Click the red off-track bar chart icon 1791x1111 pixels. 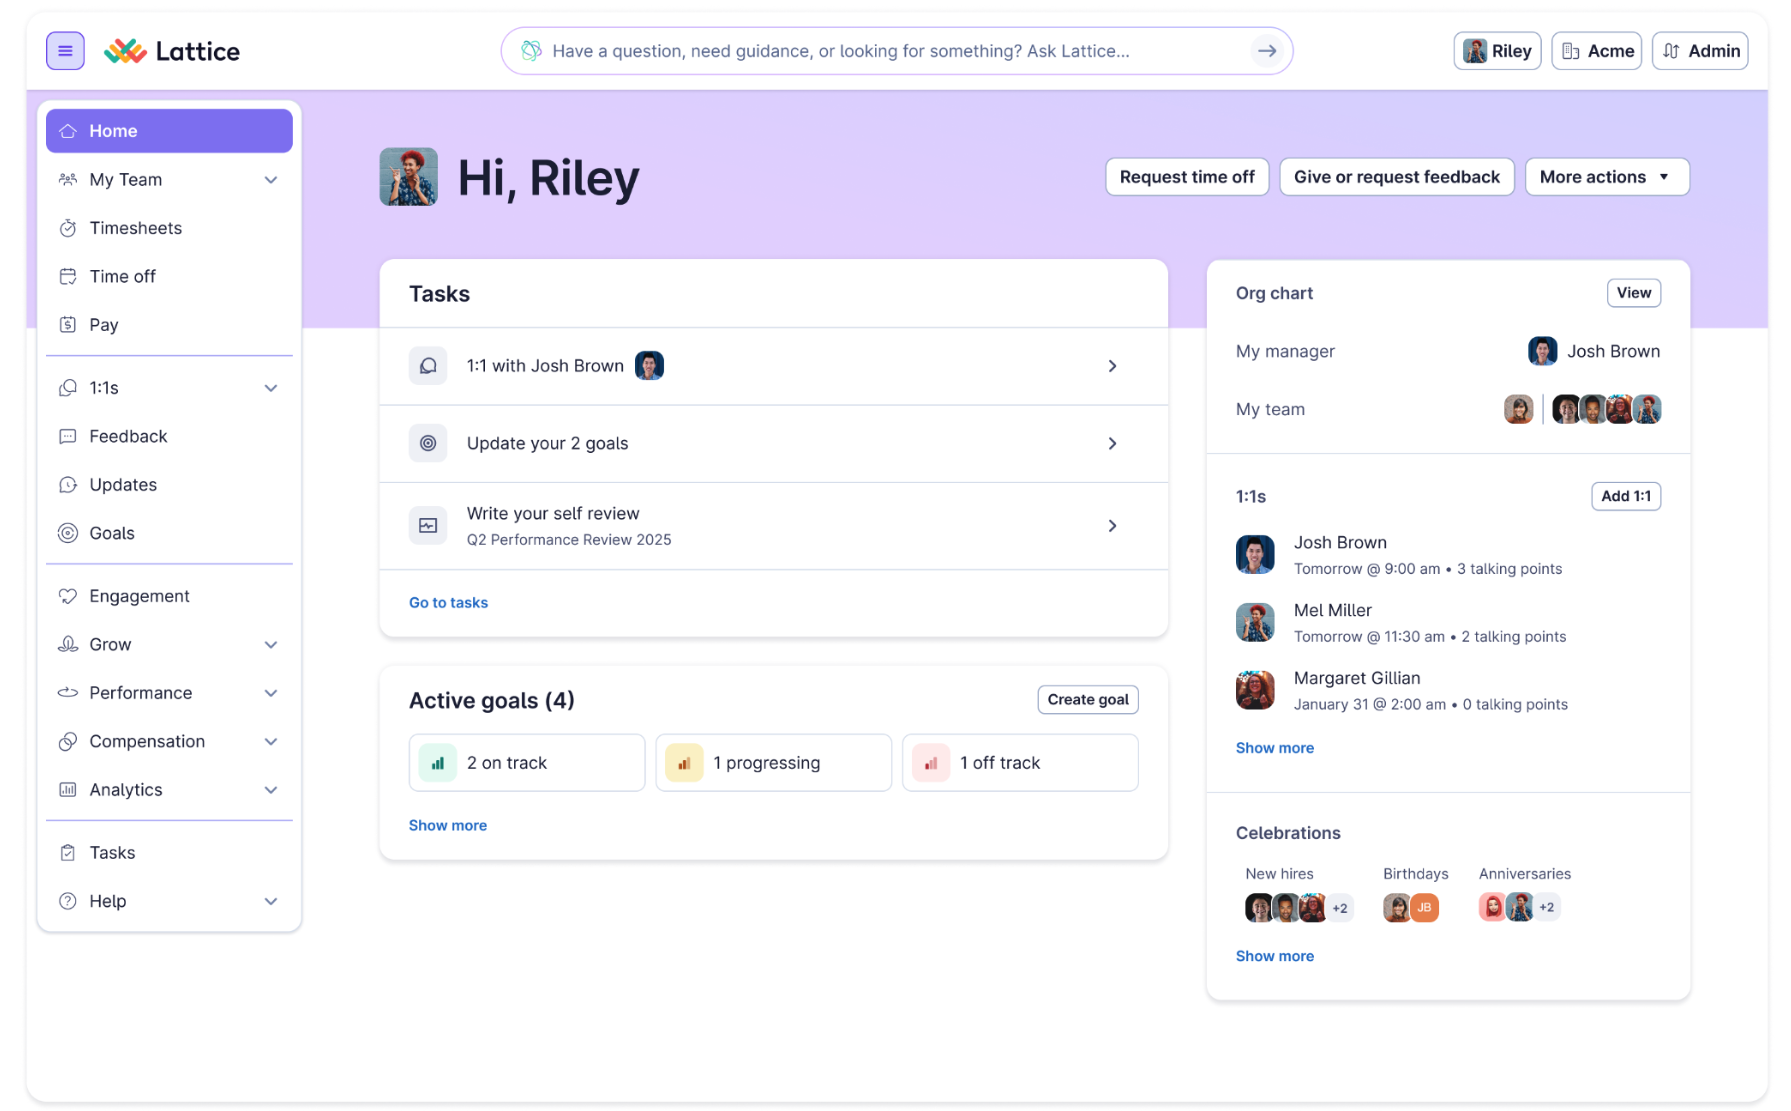[x=931, y=763]
